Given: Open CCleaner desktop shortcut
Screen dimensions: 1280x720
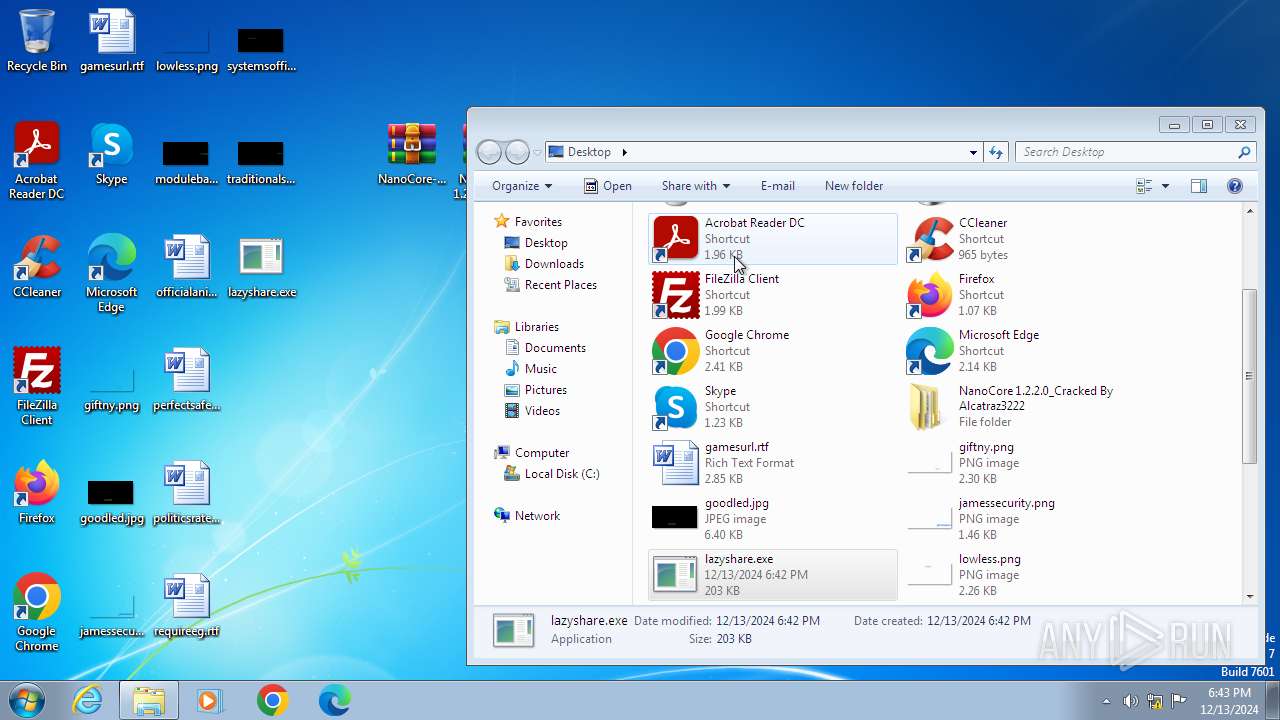Looking at the screenshot, I should [37, 267].
